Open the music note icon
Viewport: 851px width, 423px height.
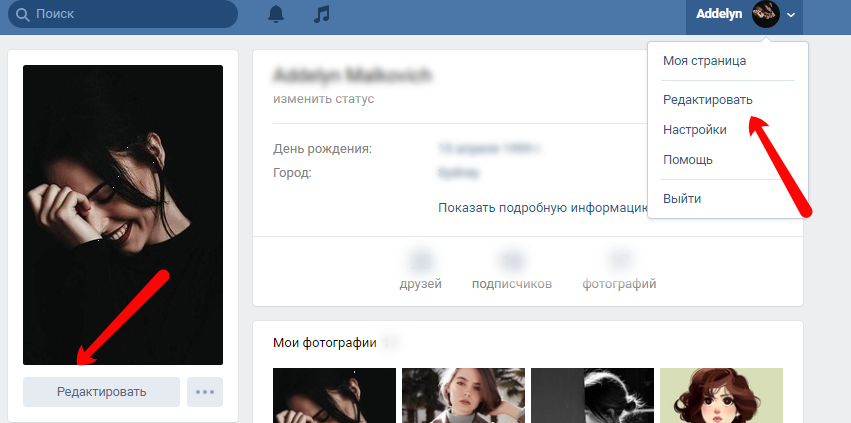[321, 14]
